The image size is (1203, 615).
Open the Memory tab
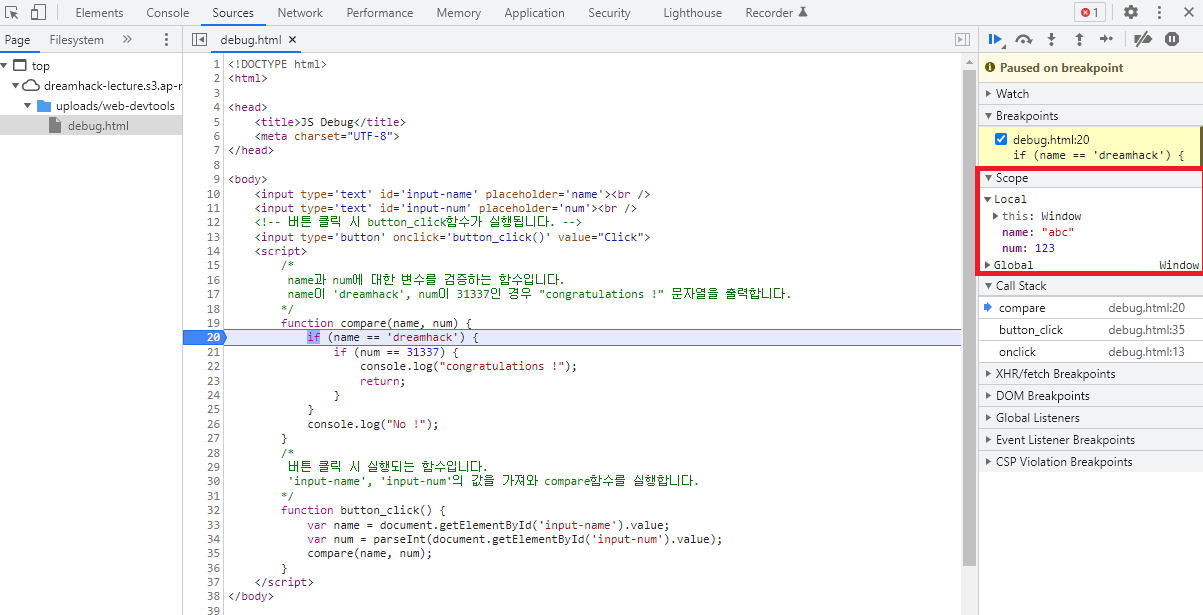[459, 13]
